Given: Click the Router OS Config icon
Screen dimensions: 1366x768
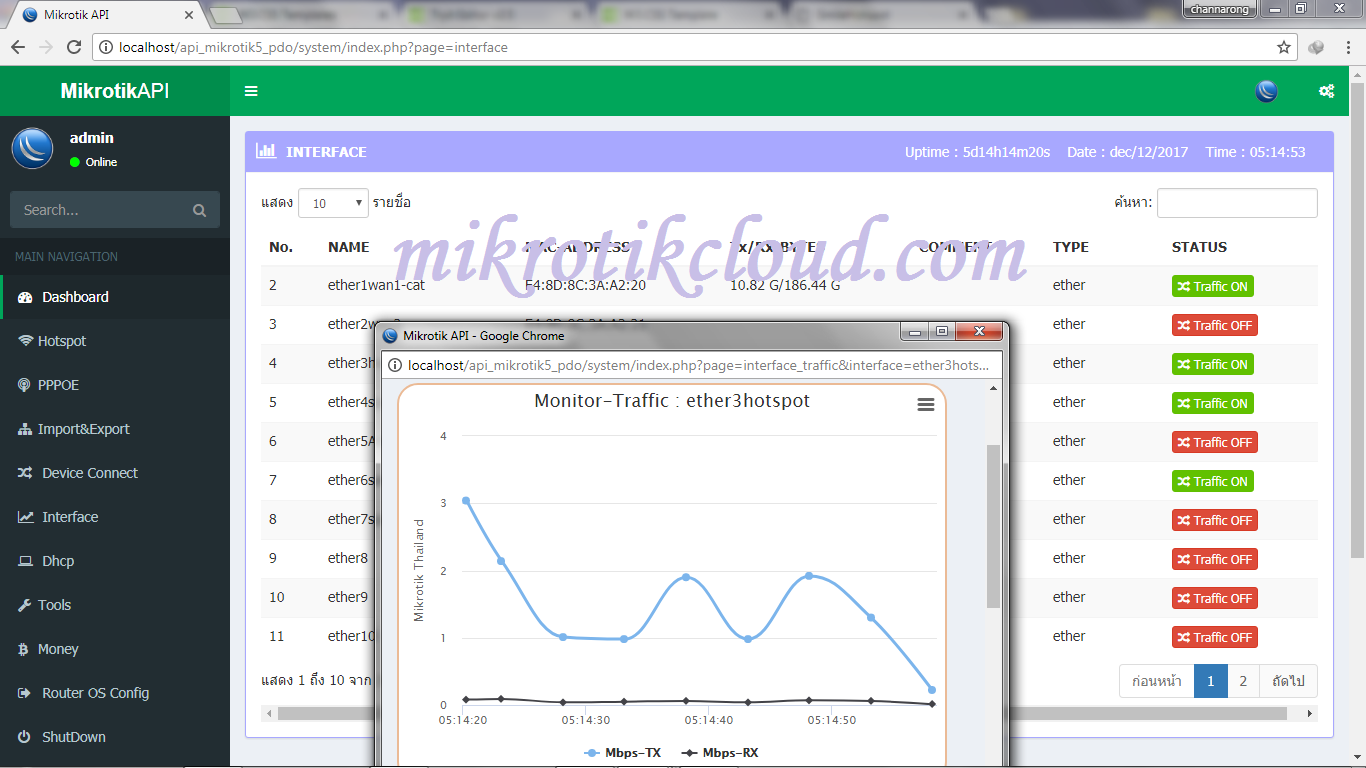Looking at the screenshot, I should (25, 693).
